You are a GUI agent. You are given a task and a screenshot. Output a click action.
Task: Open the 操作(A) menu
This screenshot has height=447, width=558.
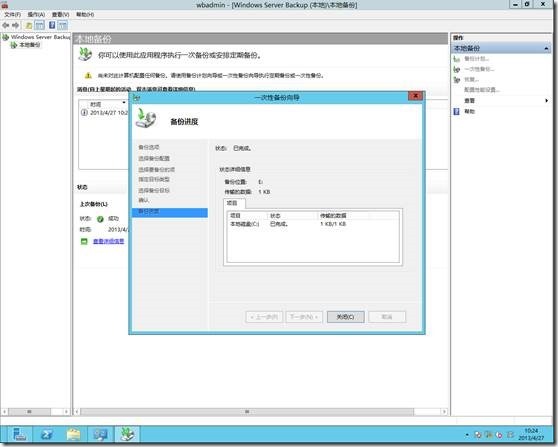point(36,15)
